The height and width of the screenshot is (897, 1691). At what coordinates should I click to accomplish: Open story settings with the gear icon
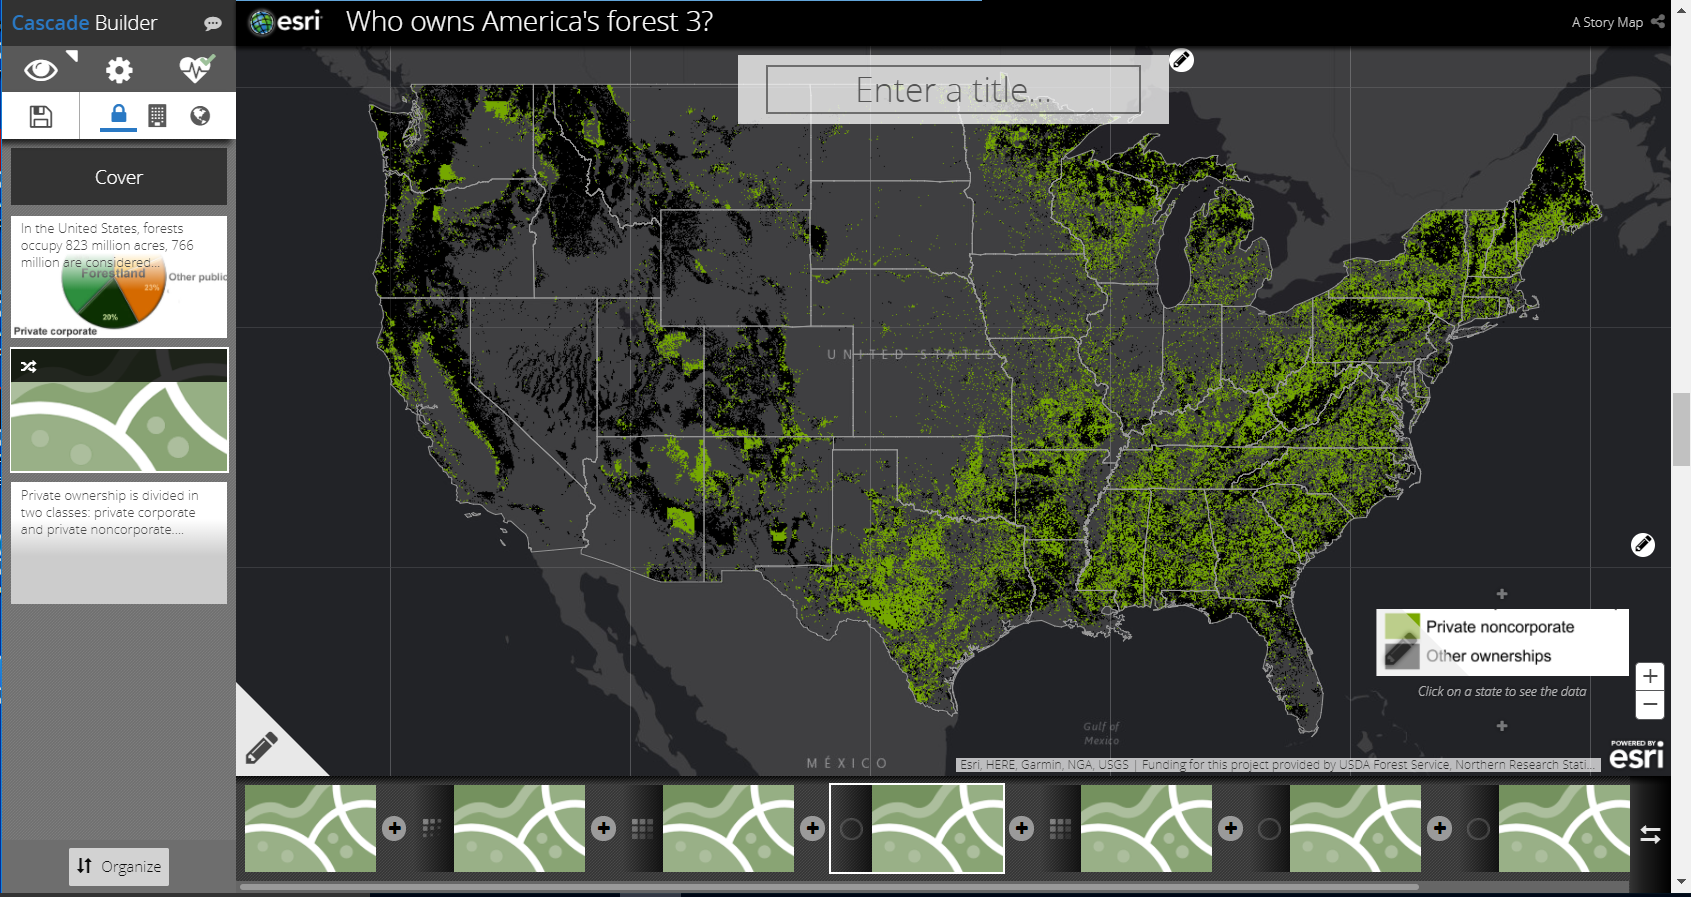coord(119,70)
